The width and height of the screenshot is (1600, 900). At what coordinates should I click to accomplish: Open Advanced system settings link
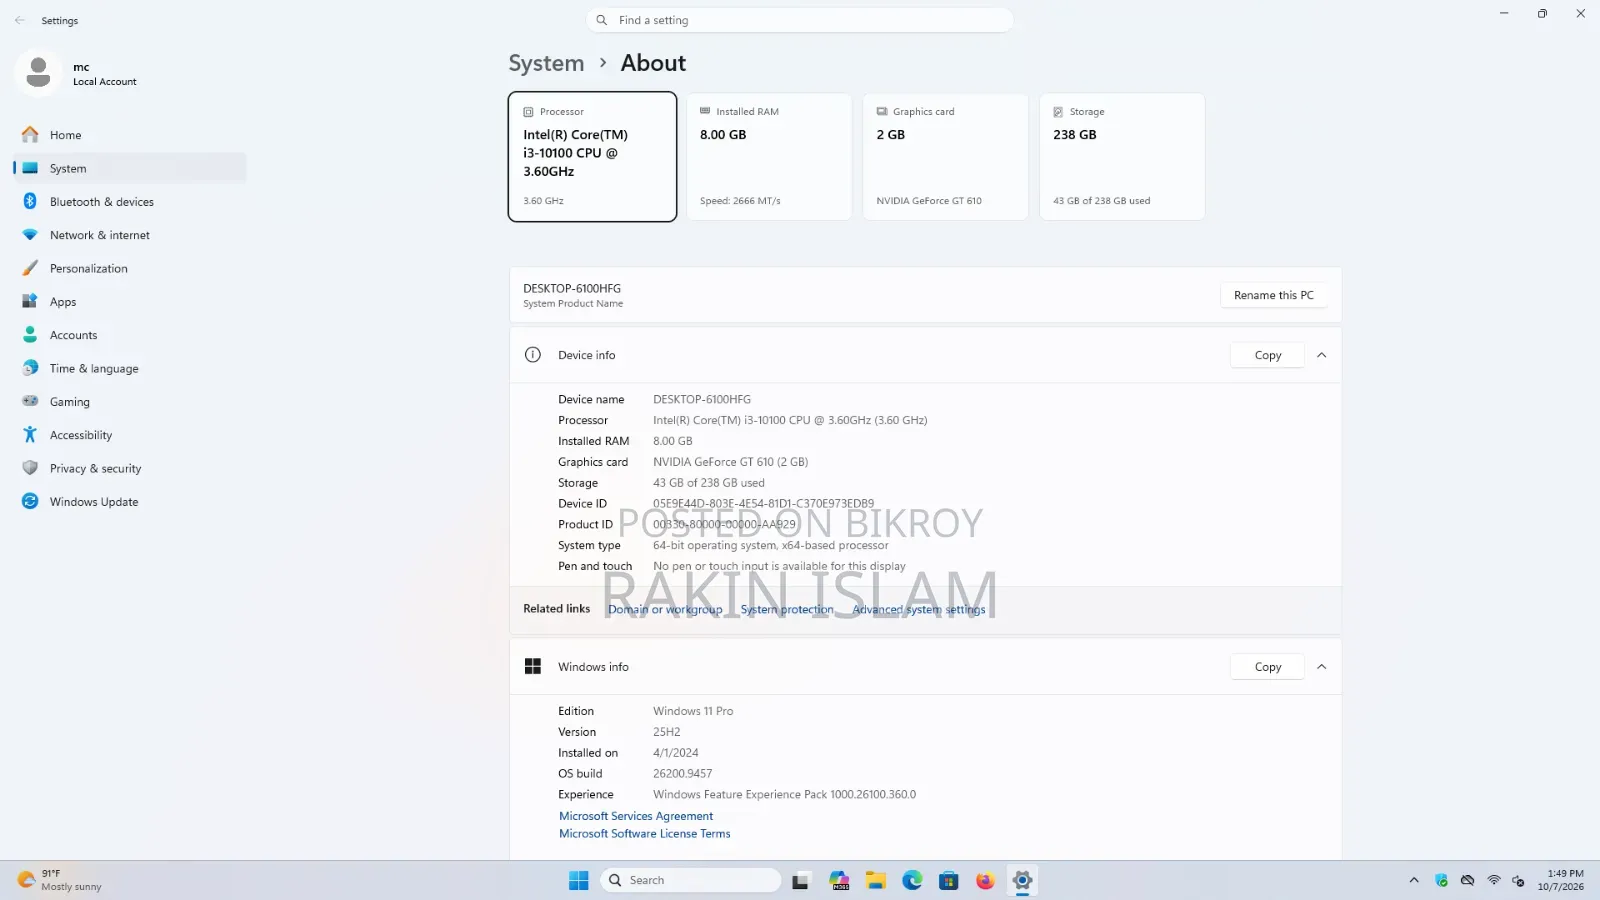(919, 609)
